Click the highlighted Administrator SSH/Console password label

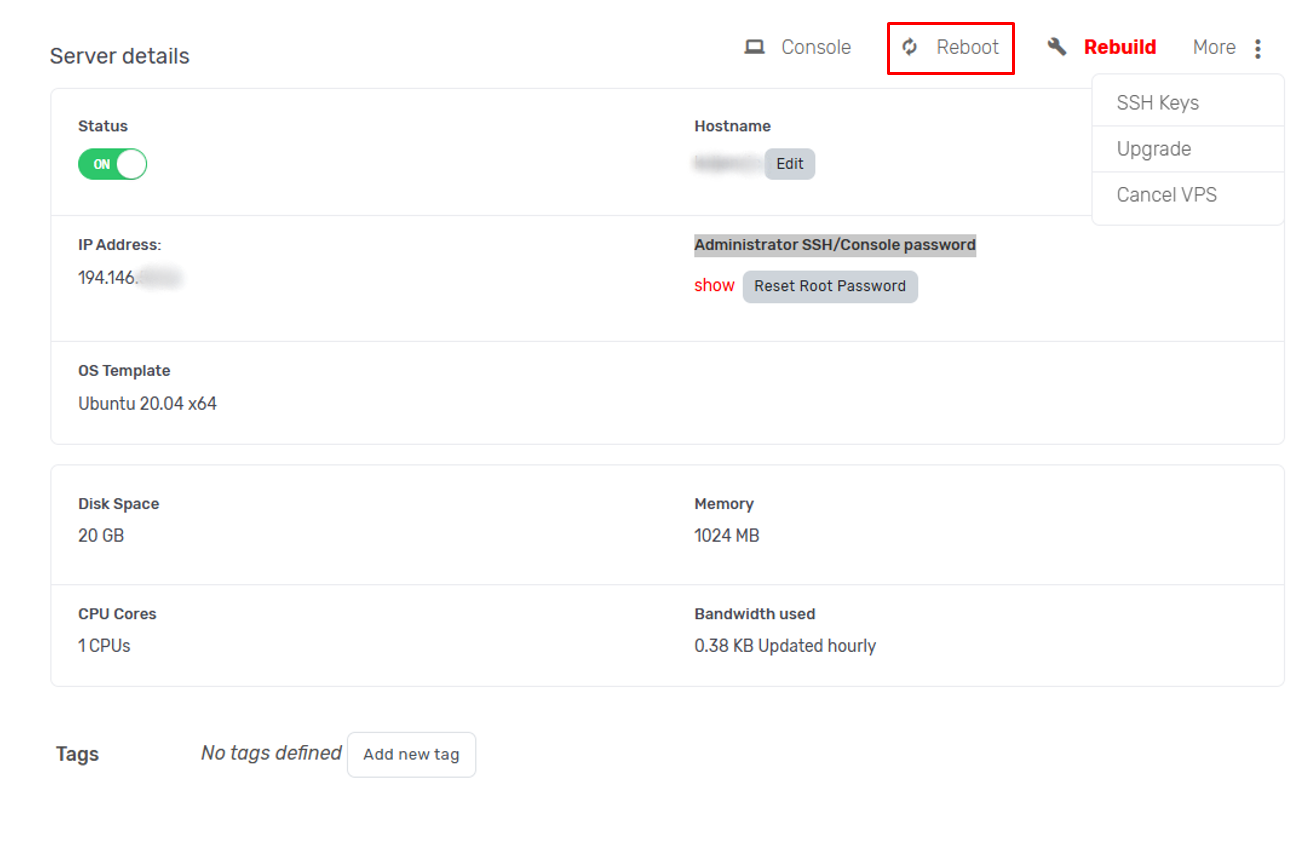point(835,245)
